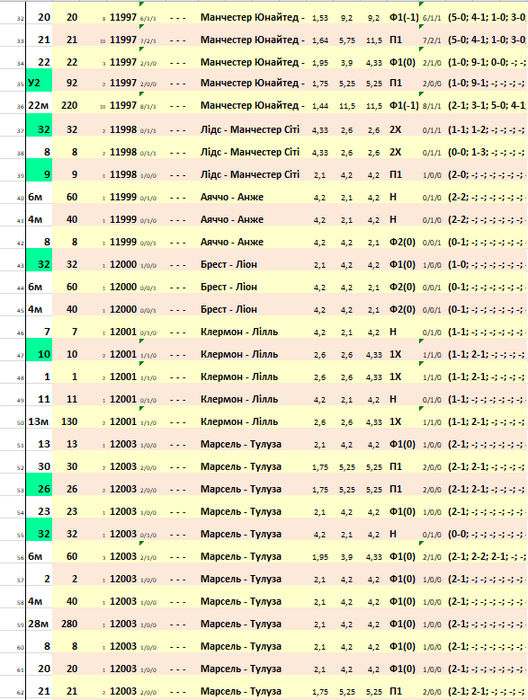Click Ф1(0) cell in the Брест - Ліон rows

pyautogui.click(x=402, y=264)
